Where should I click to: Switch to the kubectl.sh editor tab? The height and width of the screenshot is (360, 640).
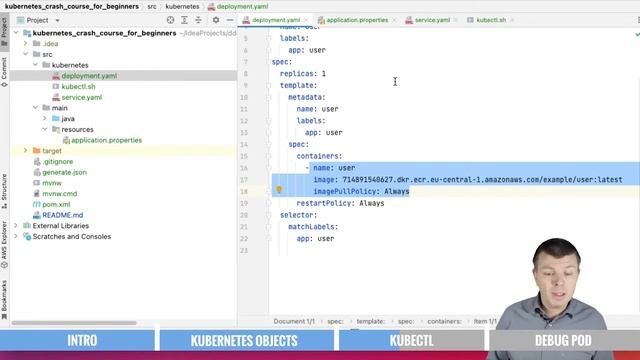pyautogui.click(x=491, y=20)
